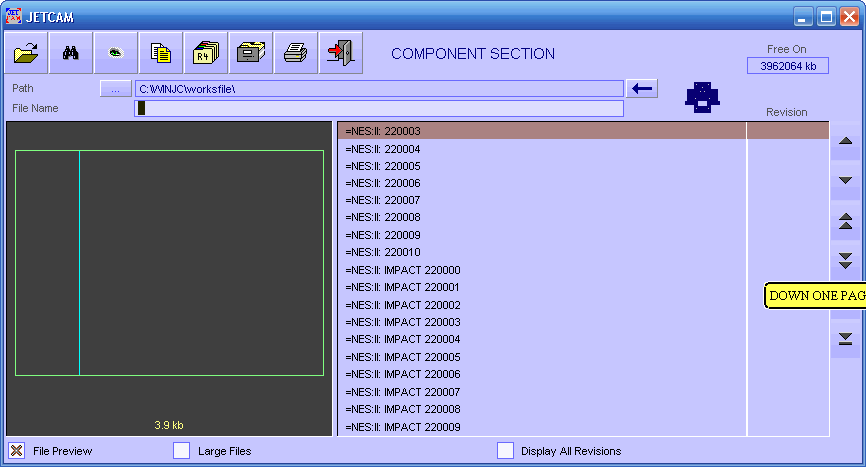Uncheck the File Preview checkbox
This screenshot has width=866, height=467.
pyautogui.click(x=17, y=450)
